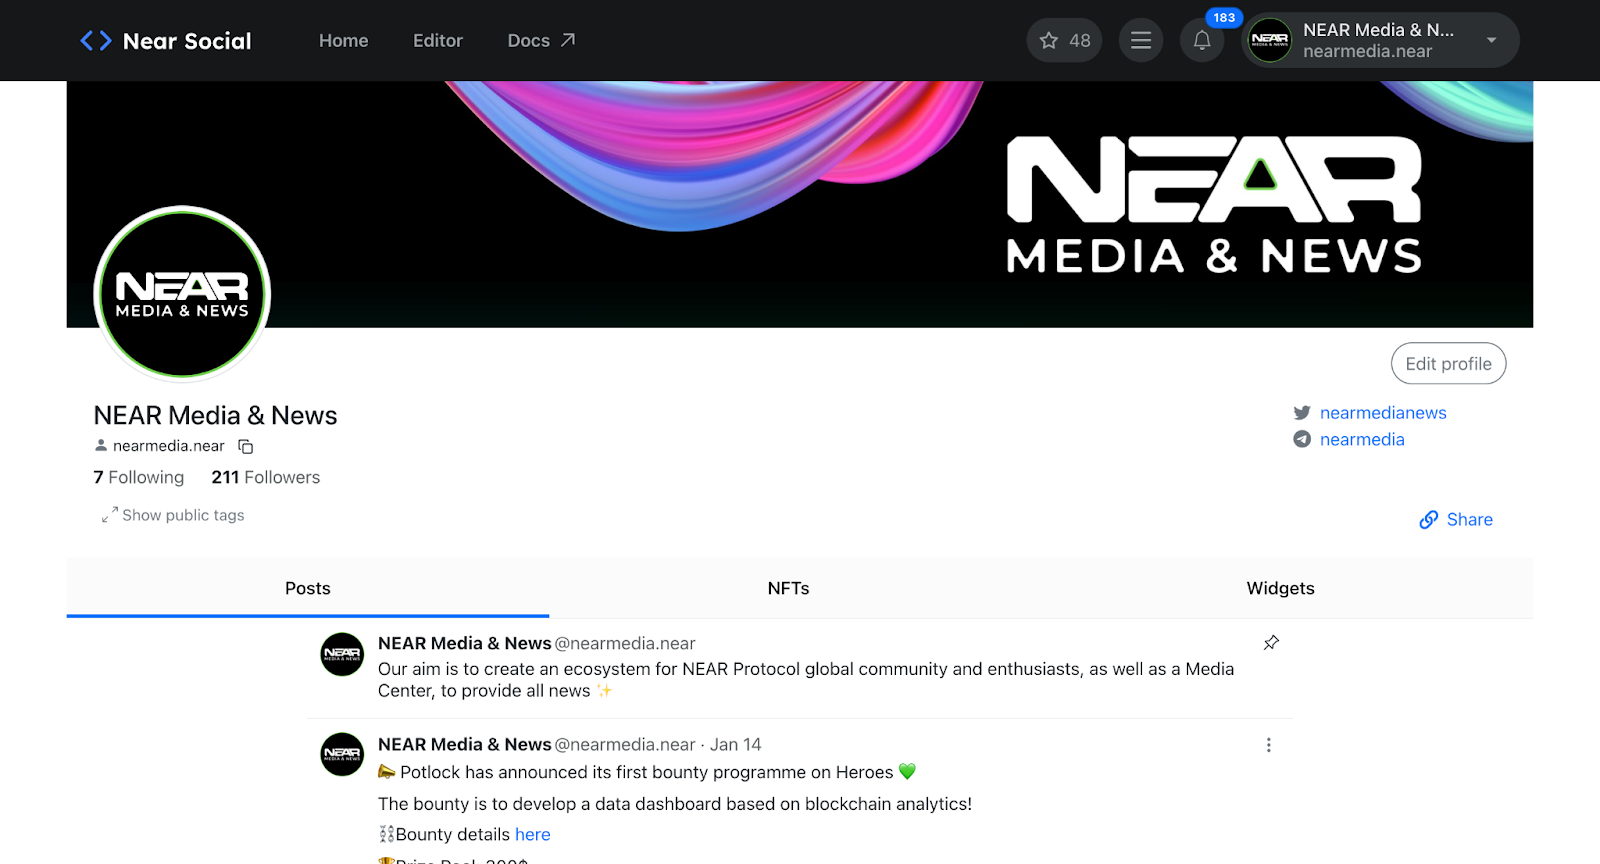Click the NEAR Media & News banner image
The image size is (1600, 864).
pyautogui.click(x=800, y=204)
